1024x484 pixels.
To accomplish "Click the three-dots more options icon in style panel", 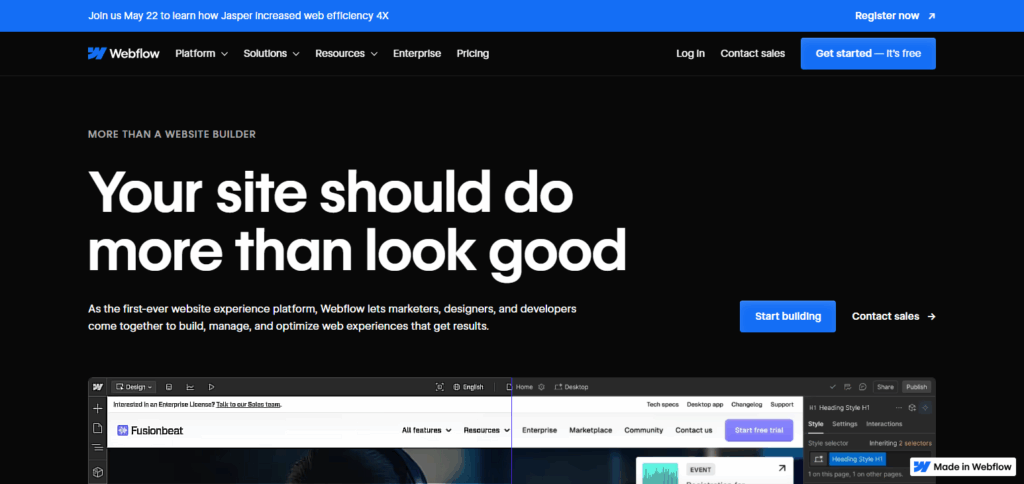I will click(x=899, y=407).
